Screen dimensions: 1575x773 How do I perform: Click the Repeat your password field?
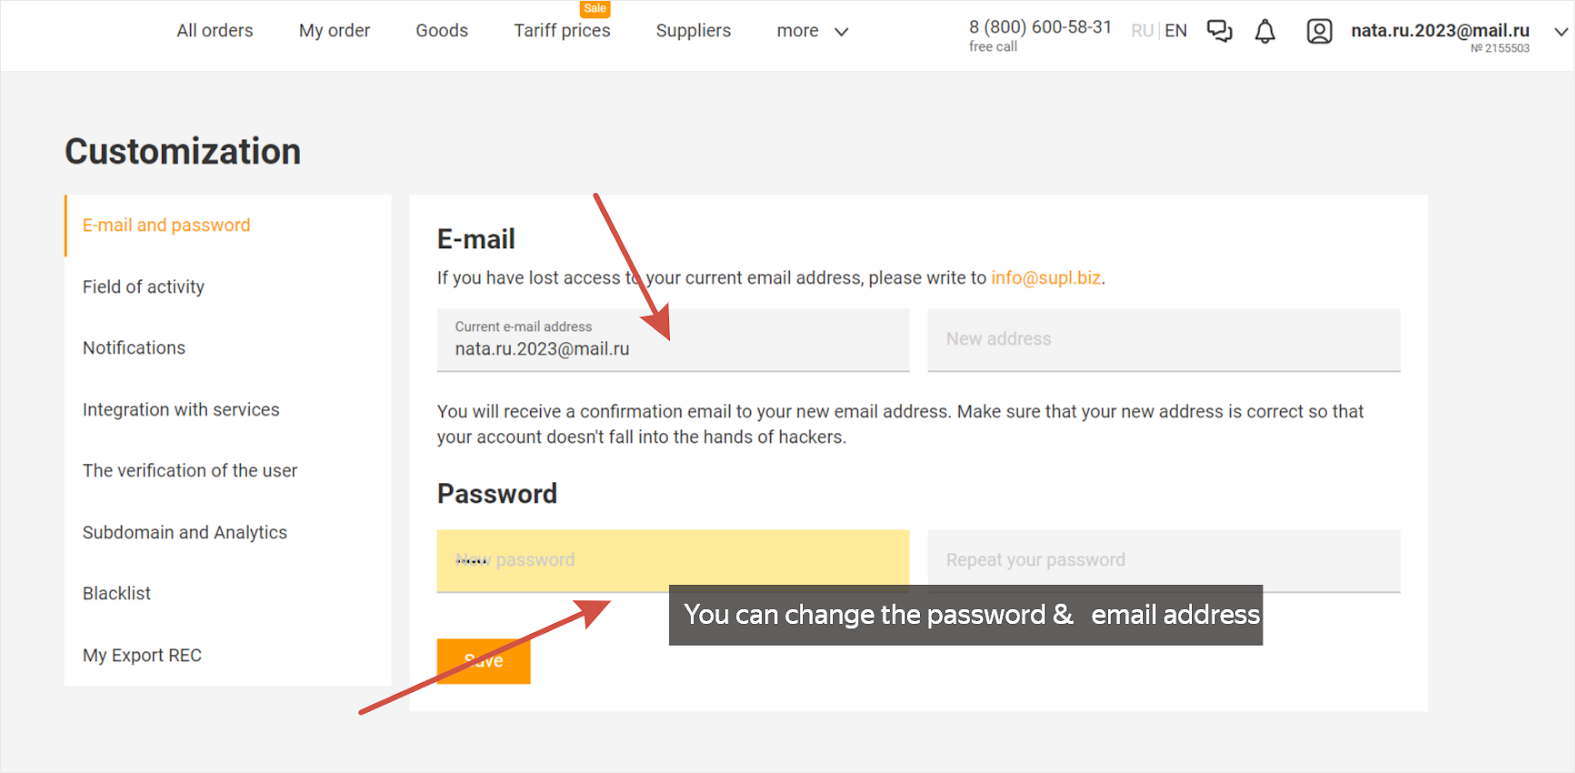pyautogui.click(x=1163, y=560)
